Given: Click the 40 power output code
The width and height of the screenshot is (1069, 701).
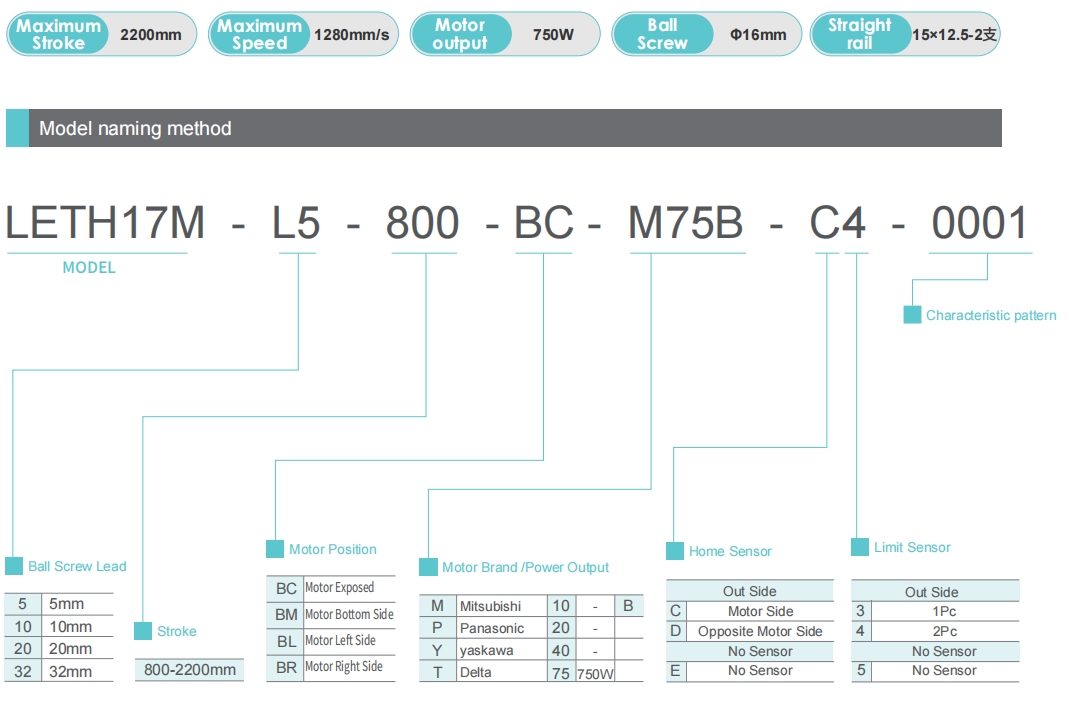Looking at the screenshot, I should coord(561,650).
